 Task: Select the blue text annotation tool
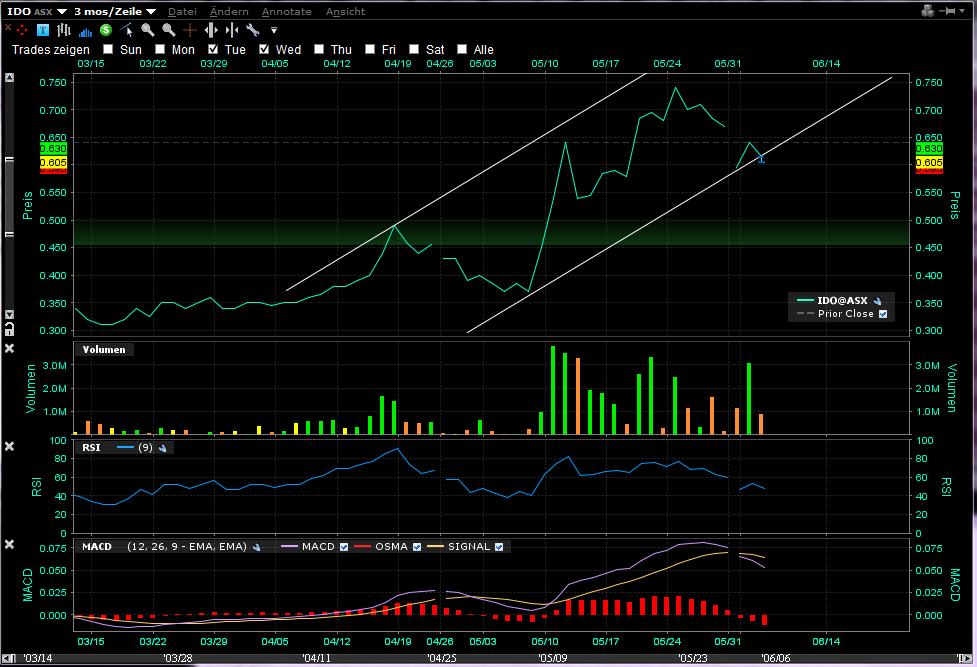43,30
